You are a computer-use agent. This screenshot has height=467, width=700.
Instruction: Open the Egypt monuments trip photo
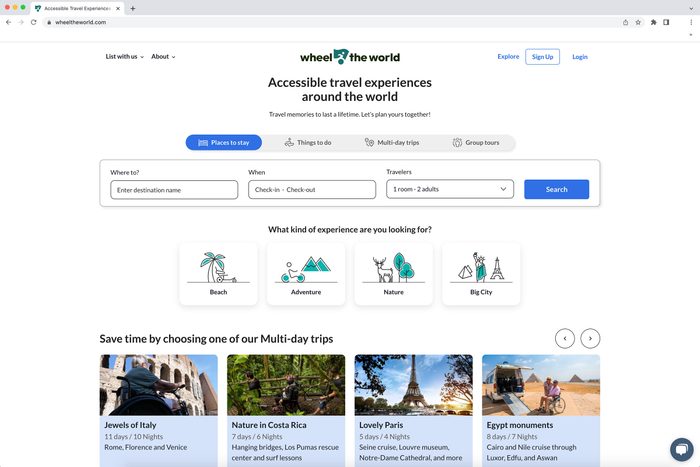[x=541, y=385]
